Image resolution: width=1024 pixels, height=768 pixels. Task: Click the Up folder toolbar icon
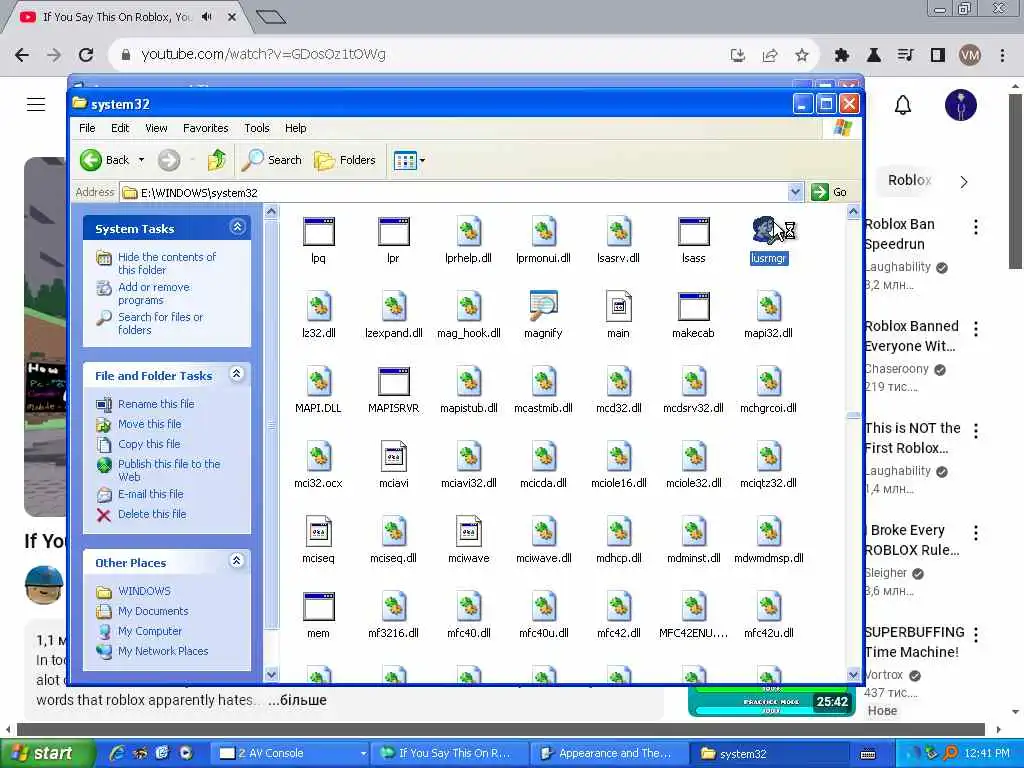217,159
